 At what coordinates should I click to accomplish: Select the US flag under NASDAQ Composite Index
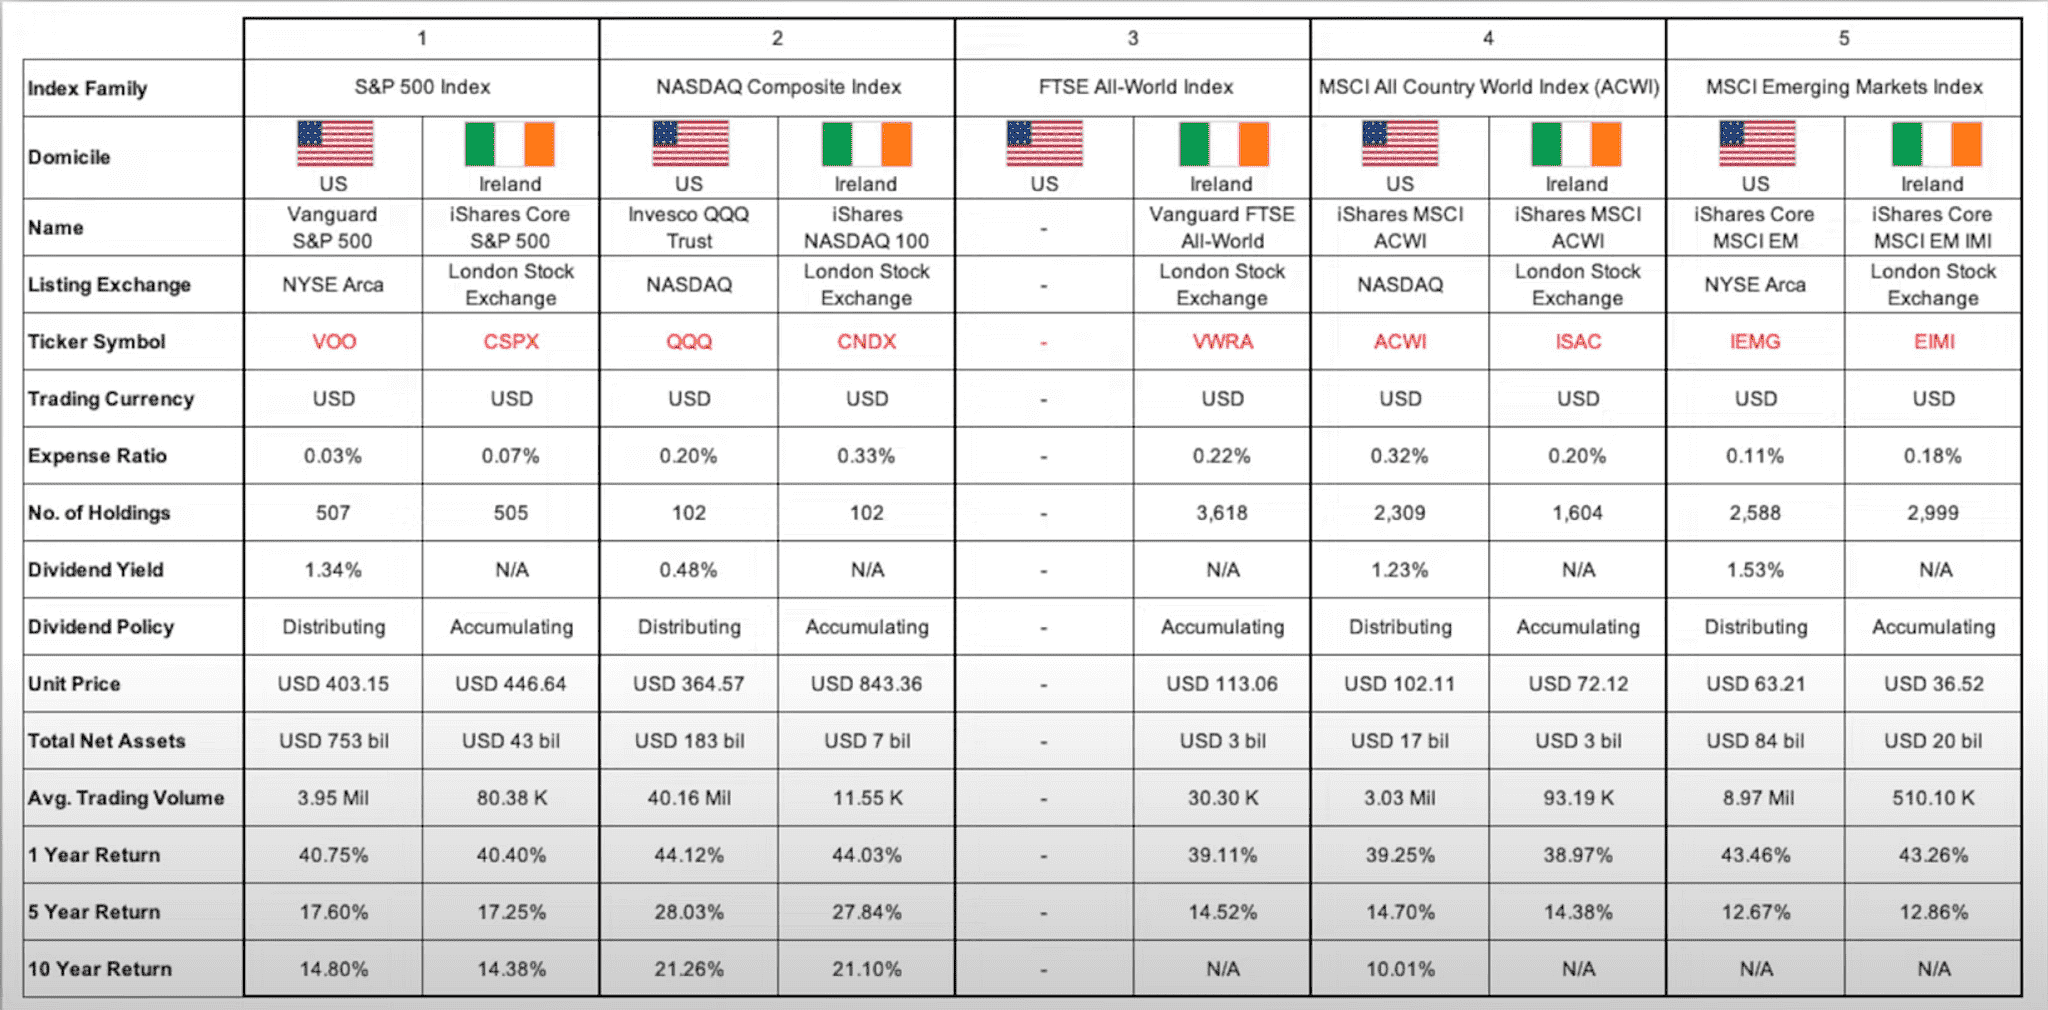point(690,143)
